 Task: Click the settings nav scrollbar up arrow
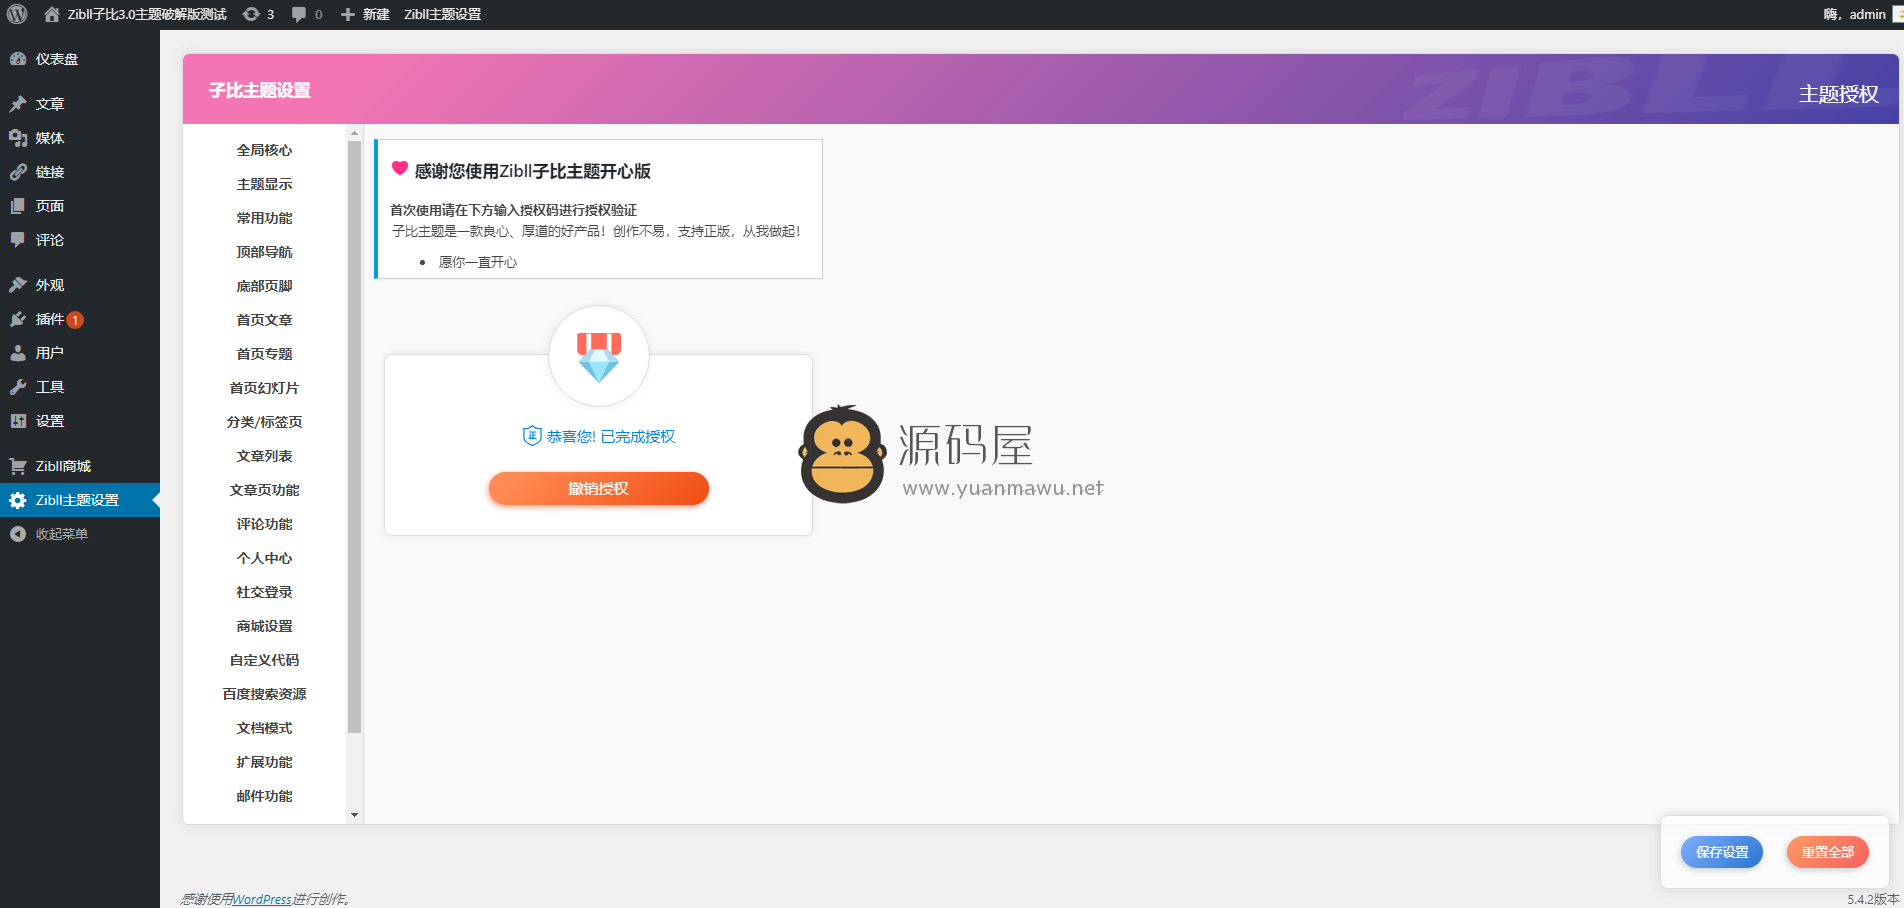click(x=354, y=132)
